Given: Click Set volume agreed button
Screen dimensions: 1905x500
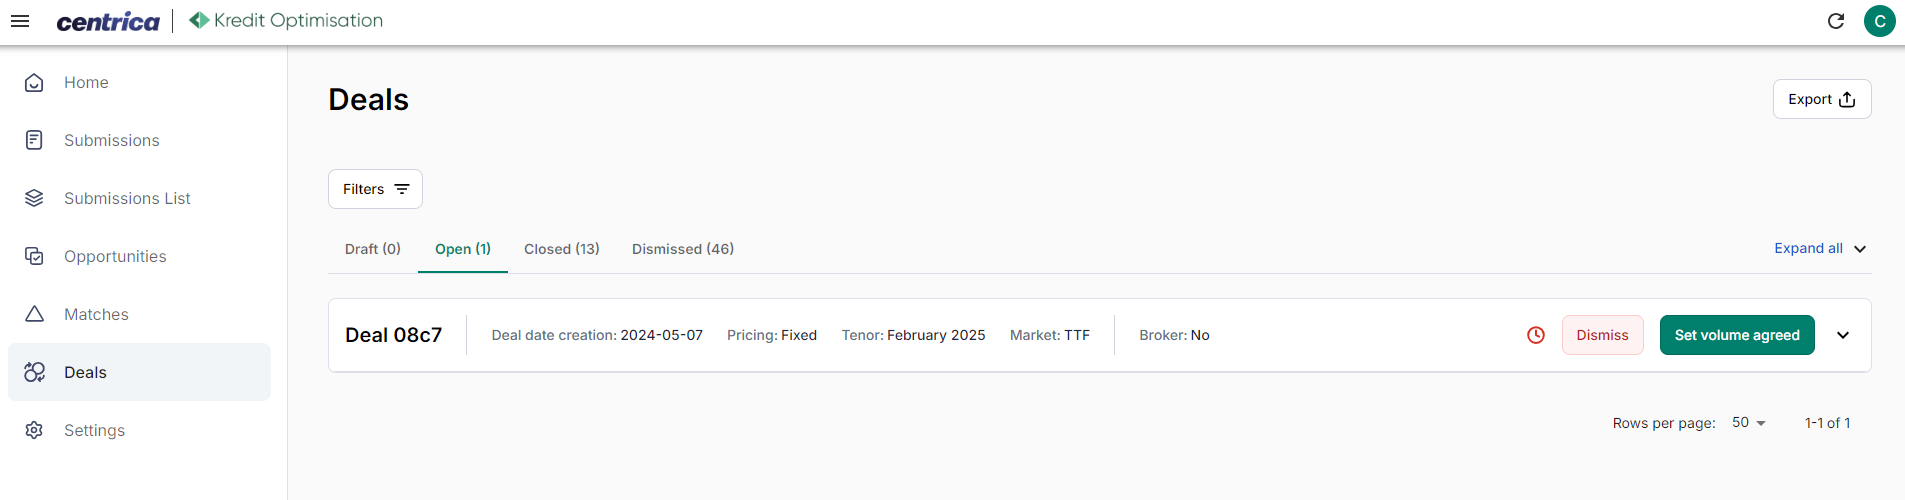Looking at the screenshot, I should point(1737,335).
